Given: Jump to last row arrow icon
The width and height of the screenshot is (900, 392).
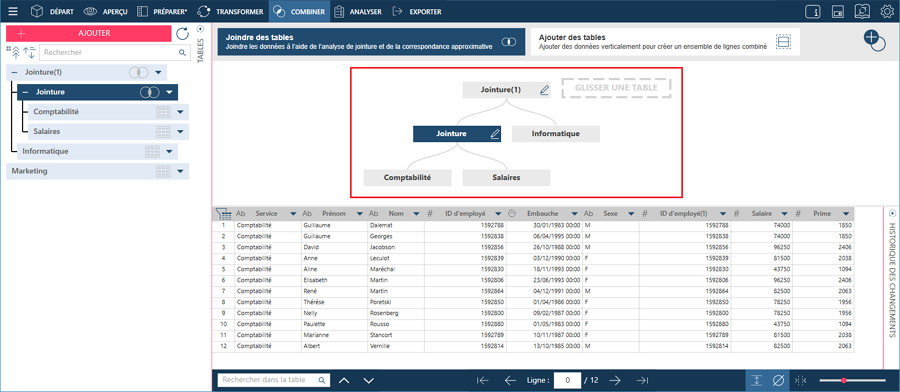Looking at the screenshot, I should point(643,380).
